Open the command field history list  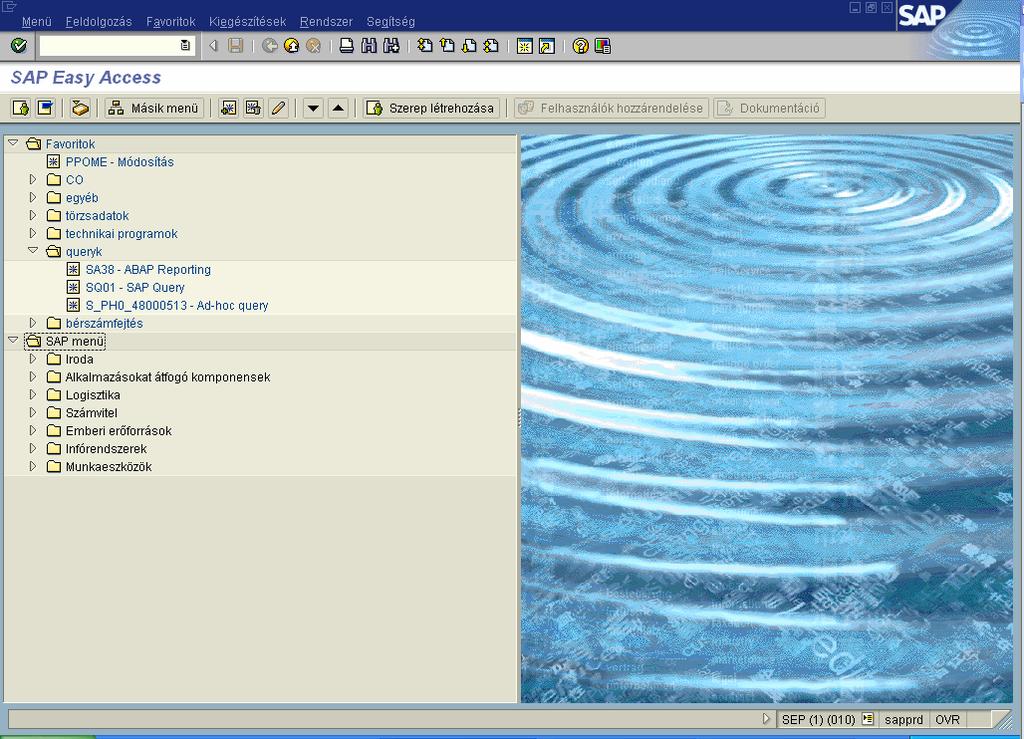(x=185, y=46)
